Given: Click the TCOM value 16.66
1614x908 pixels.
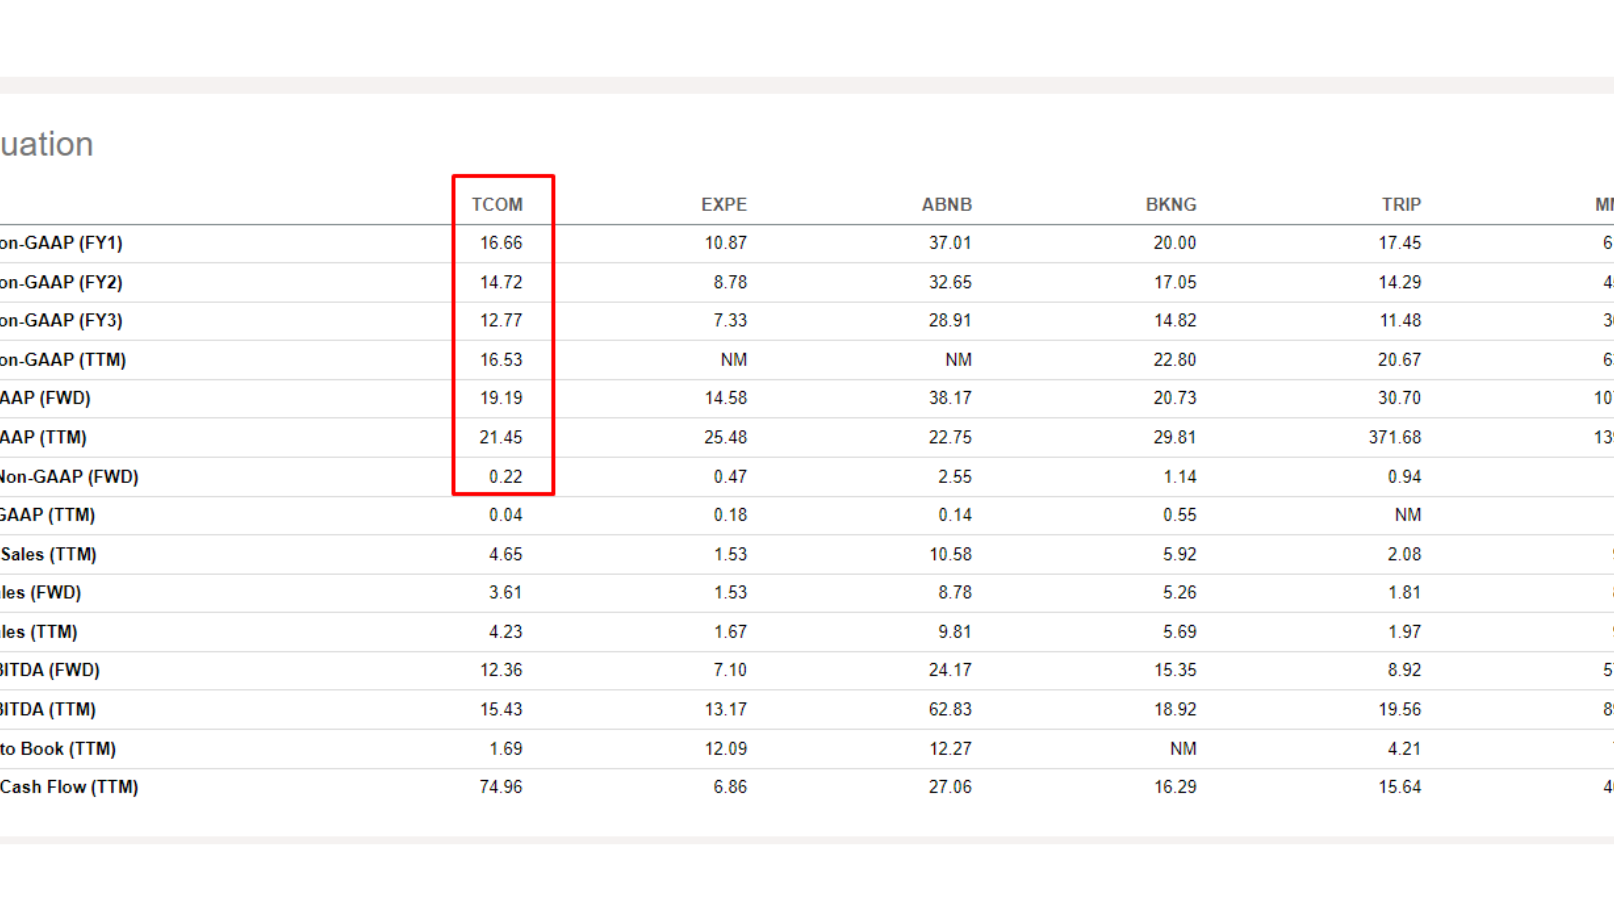Looking at the screenshot, I should coord(501,243).
